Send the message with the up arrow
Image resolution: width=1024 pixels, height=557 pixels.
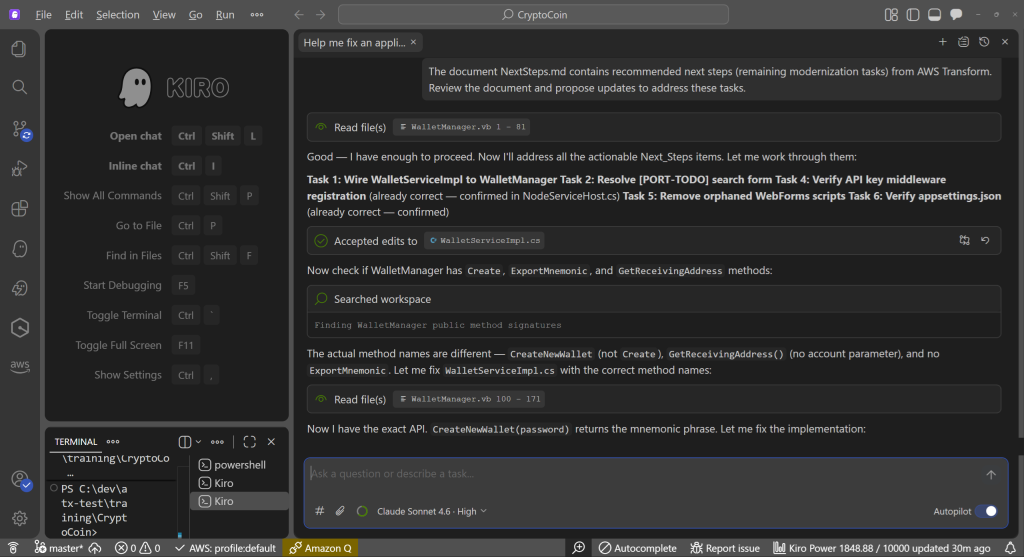click(991, 475)
